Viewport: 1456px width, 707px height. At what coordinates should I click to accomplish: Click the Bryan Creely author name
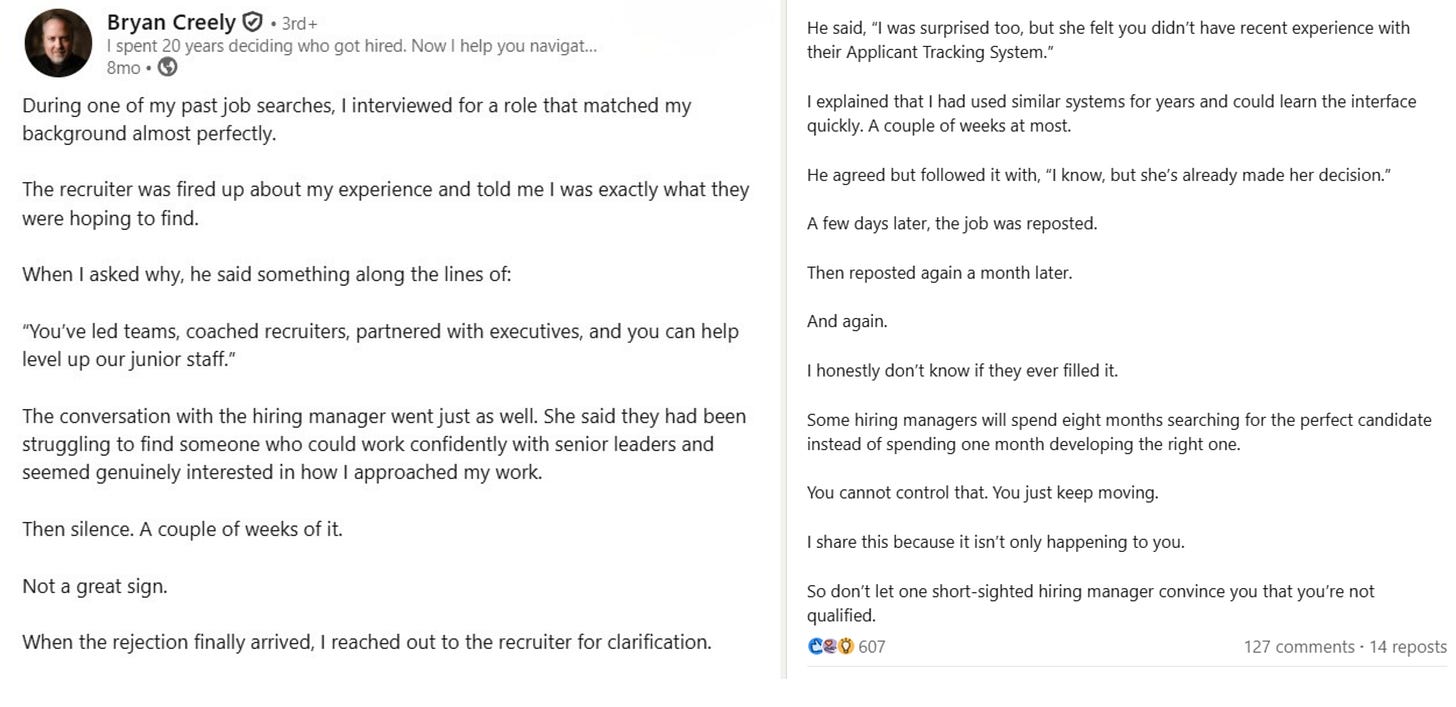(171, 22)
